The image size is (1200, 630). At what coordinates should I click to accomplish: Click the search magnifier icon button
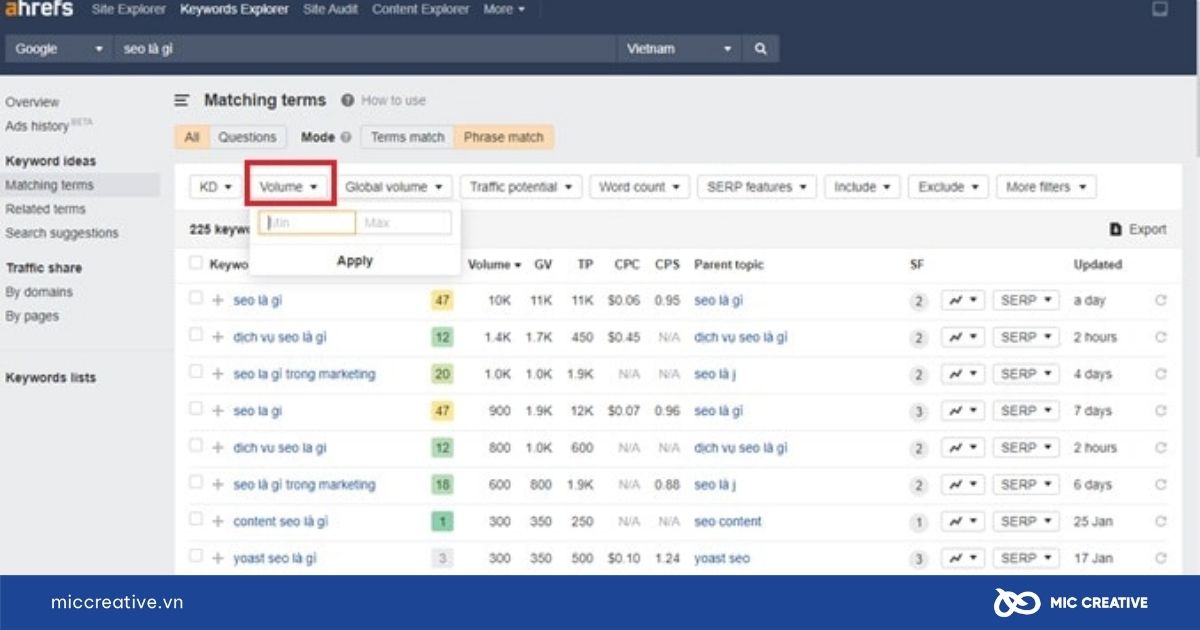761,49
